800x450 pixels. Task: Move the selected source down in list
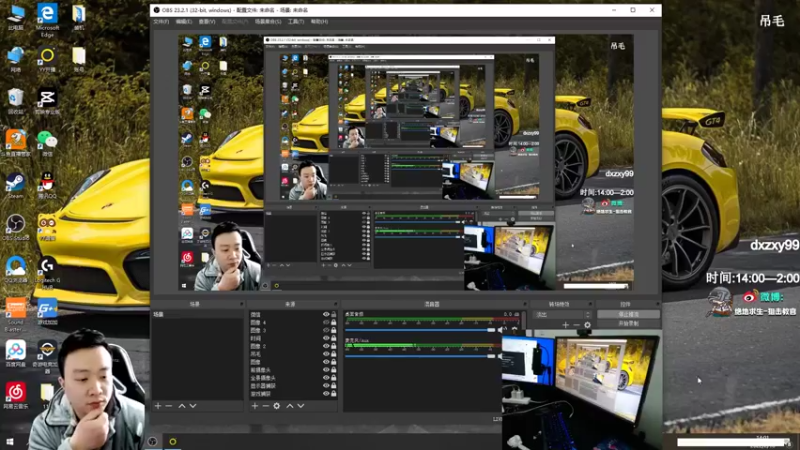(302, 406)
